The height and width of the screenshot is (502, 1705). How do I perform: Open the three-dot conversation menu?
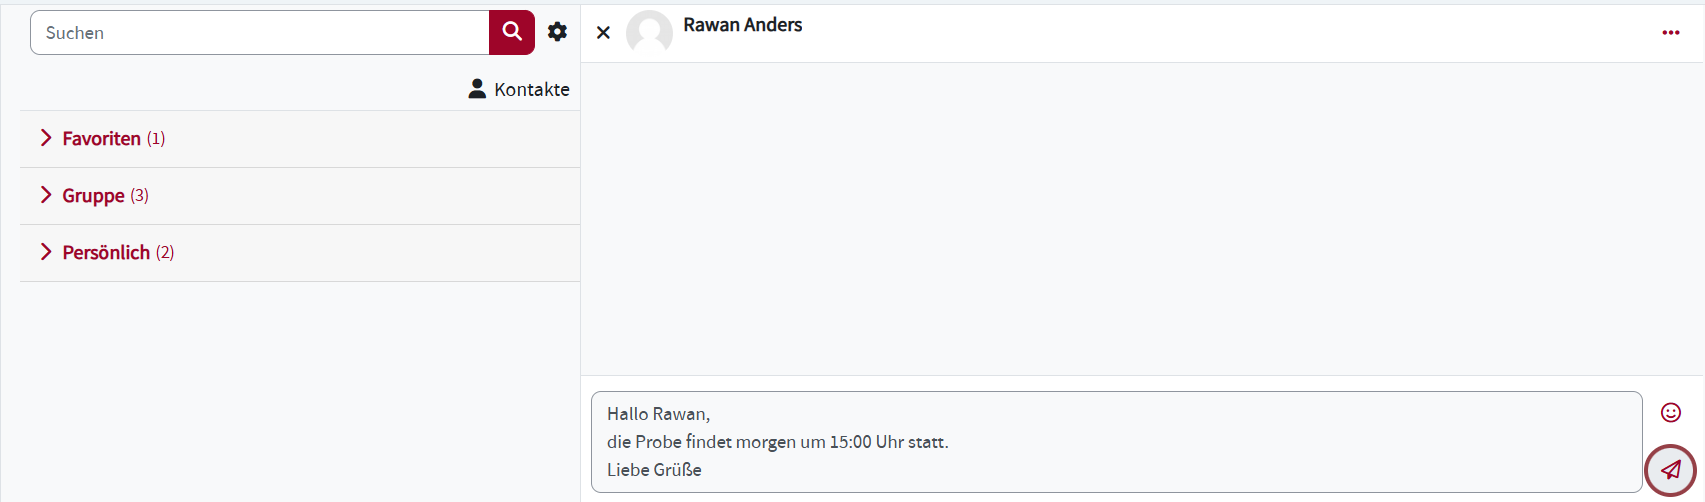pos(1670,33)
